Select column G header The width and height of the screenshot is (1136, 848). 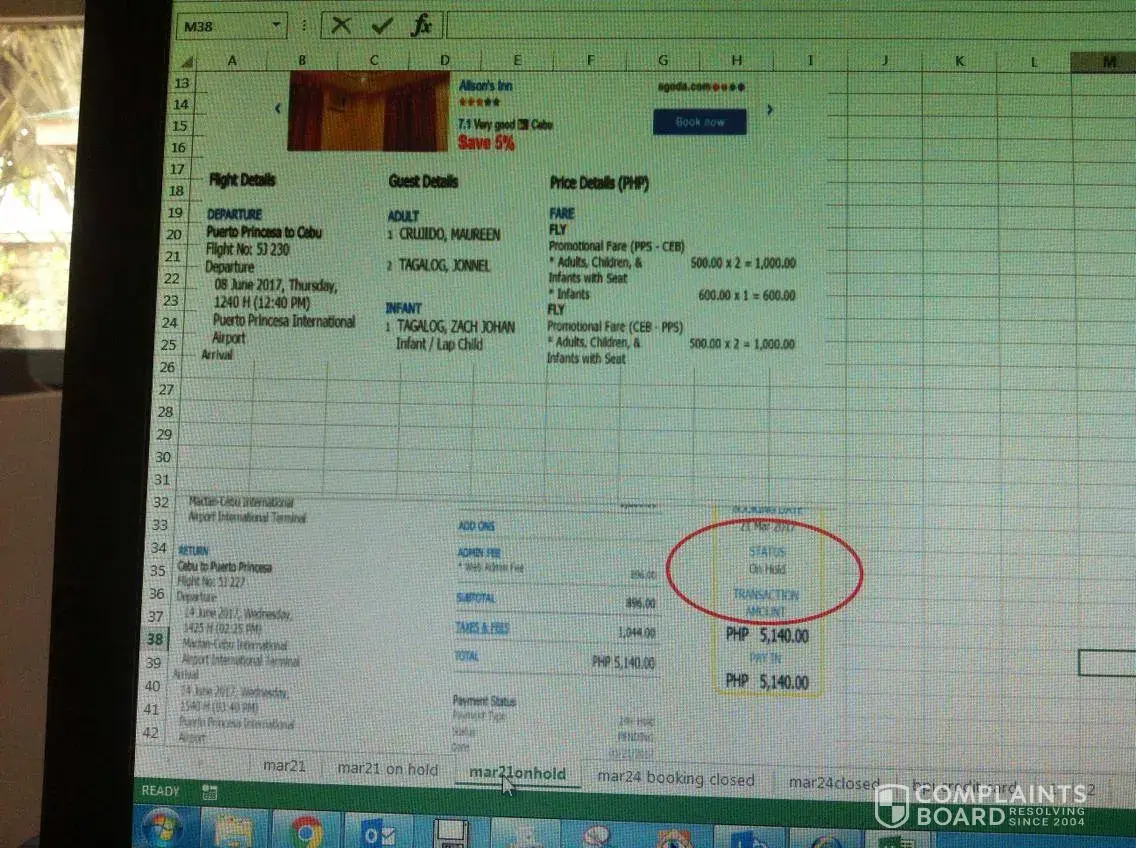tap(663, 60)
